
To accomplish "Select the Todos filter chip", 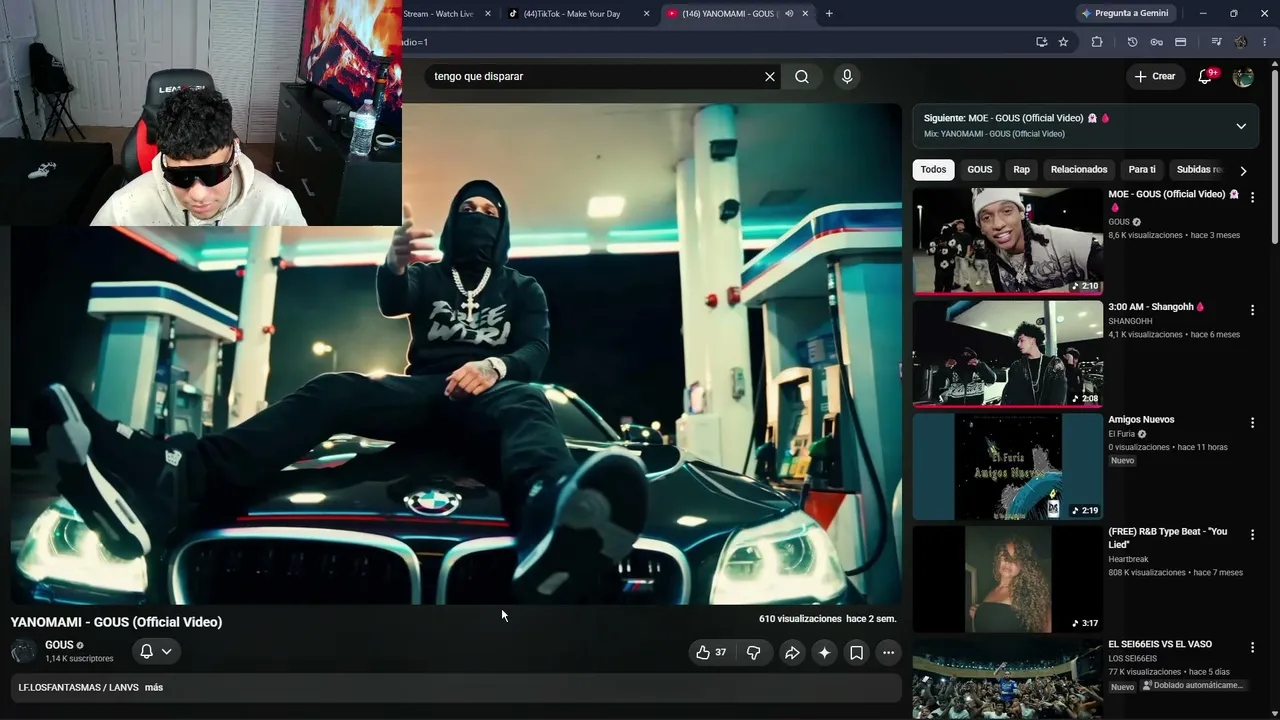I will [x=933, y=170].
